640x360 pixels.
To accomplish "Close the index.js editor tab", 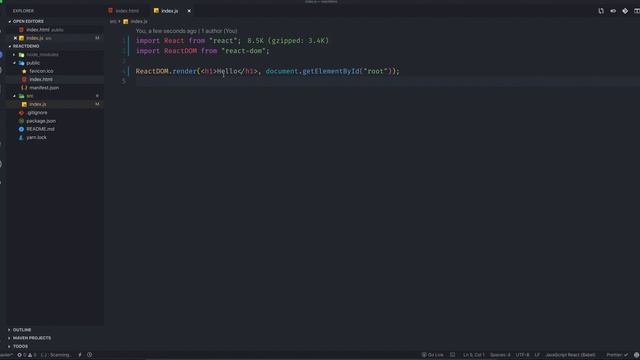I will 189,11.
